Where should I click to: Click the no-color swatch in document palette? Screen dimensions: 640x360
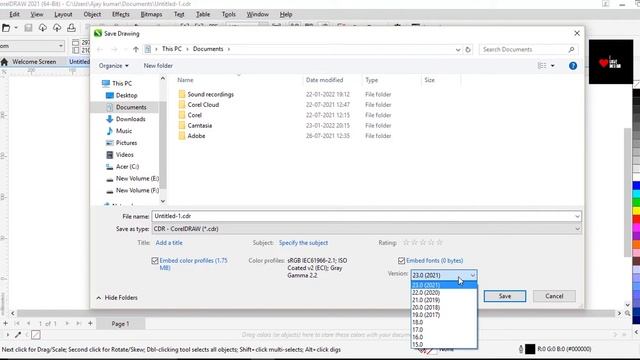coord(36,335)
